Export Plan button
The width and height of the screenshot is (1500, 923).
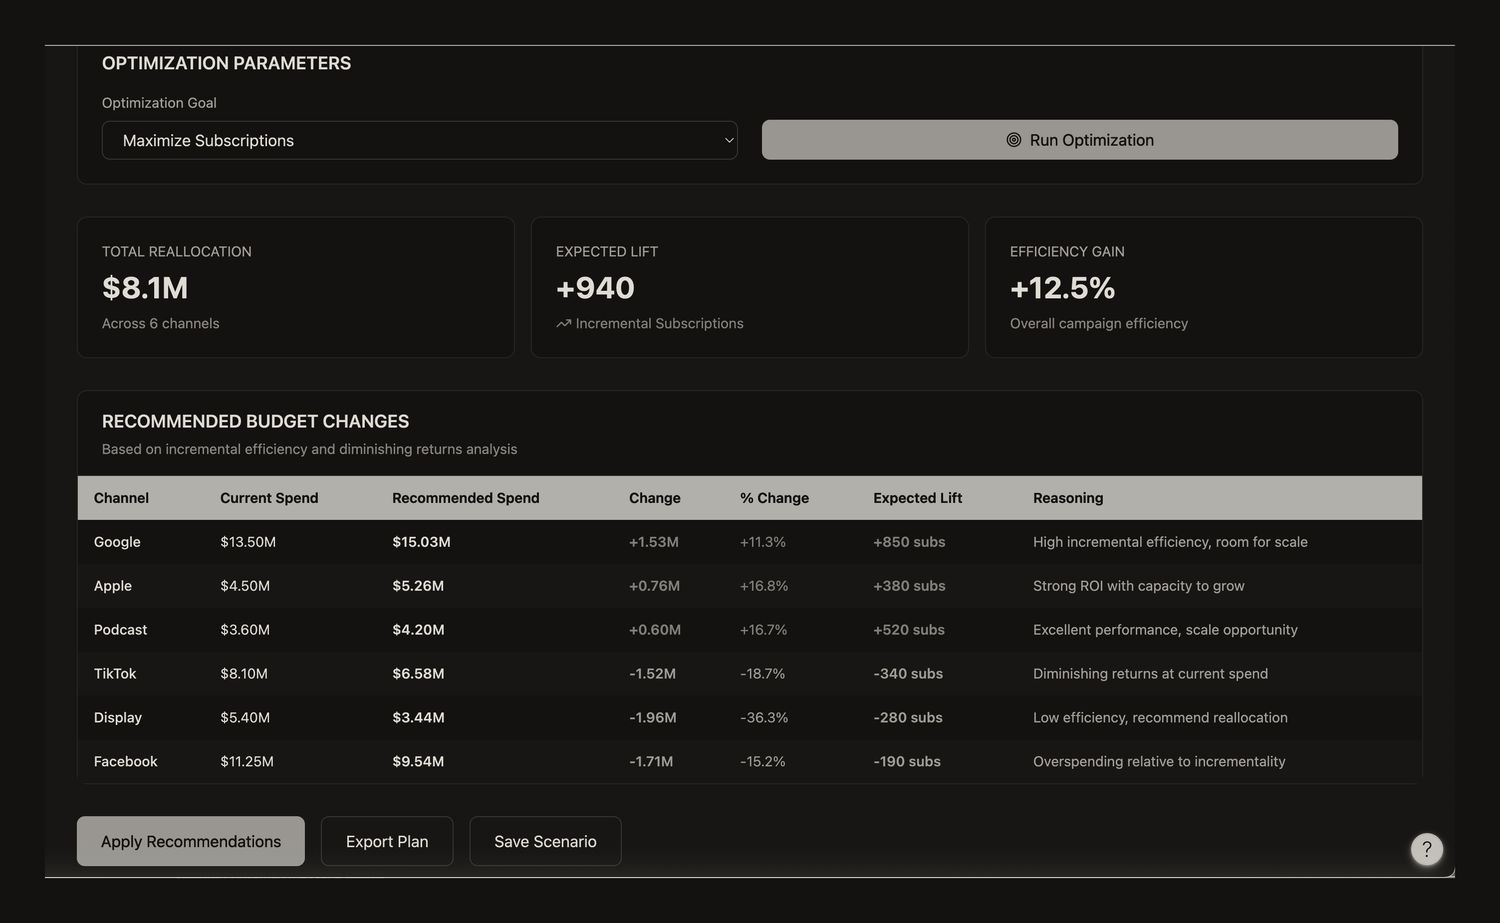(387, 841)
